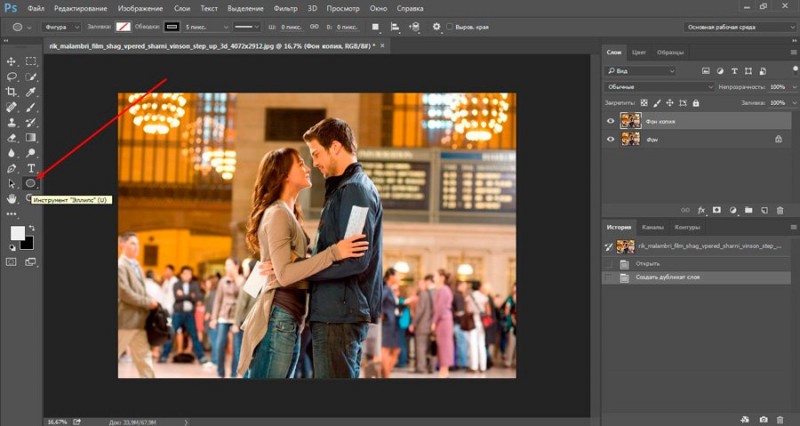This screenshot has height=426, width=800.
Task: Hide the Фон layer
Action: pyautogui.click(x=610, y=139)
